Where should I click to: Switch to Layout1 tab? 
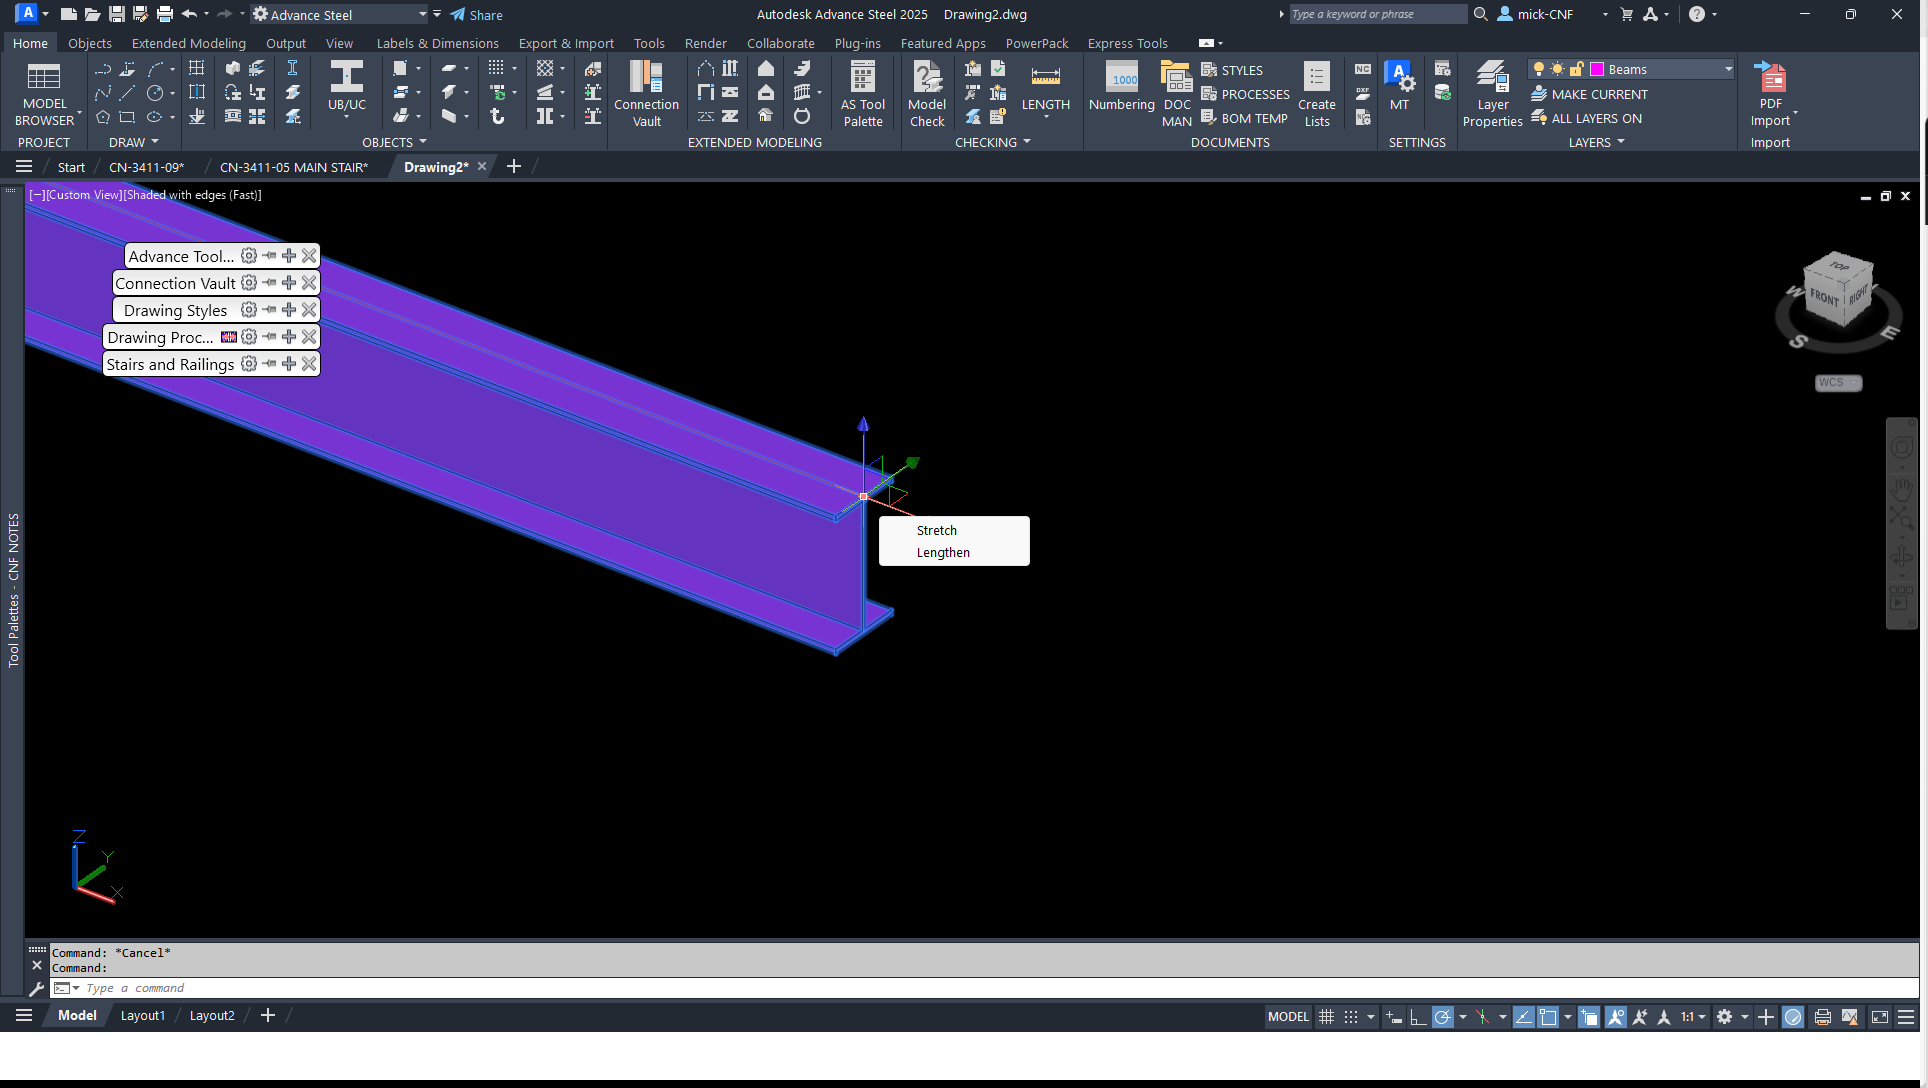point(143,1015)
